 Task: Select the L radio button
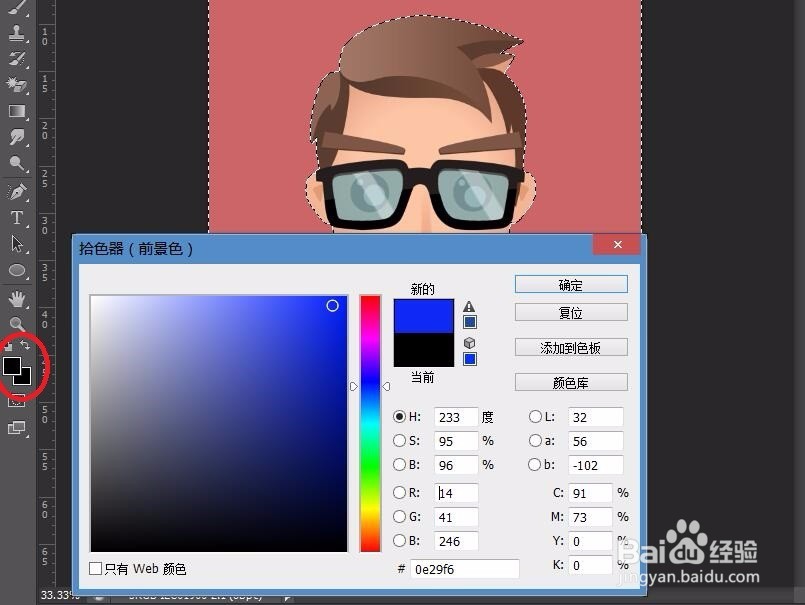pyautogui.click(x=536, y=417)
